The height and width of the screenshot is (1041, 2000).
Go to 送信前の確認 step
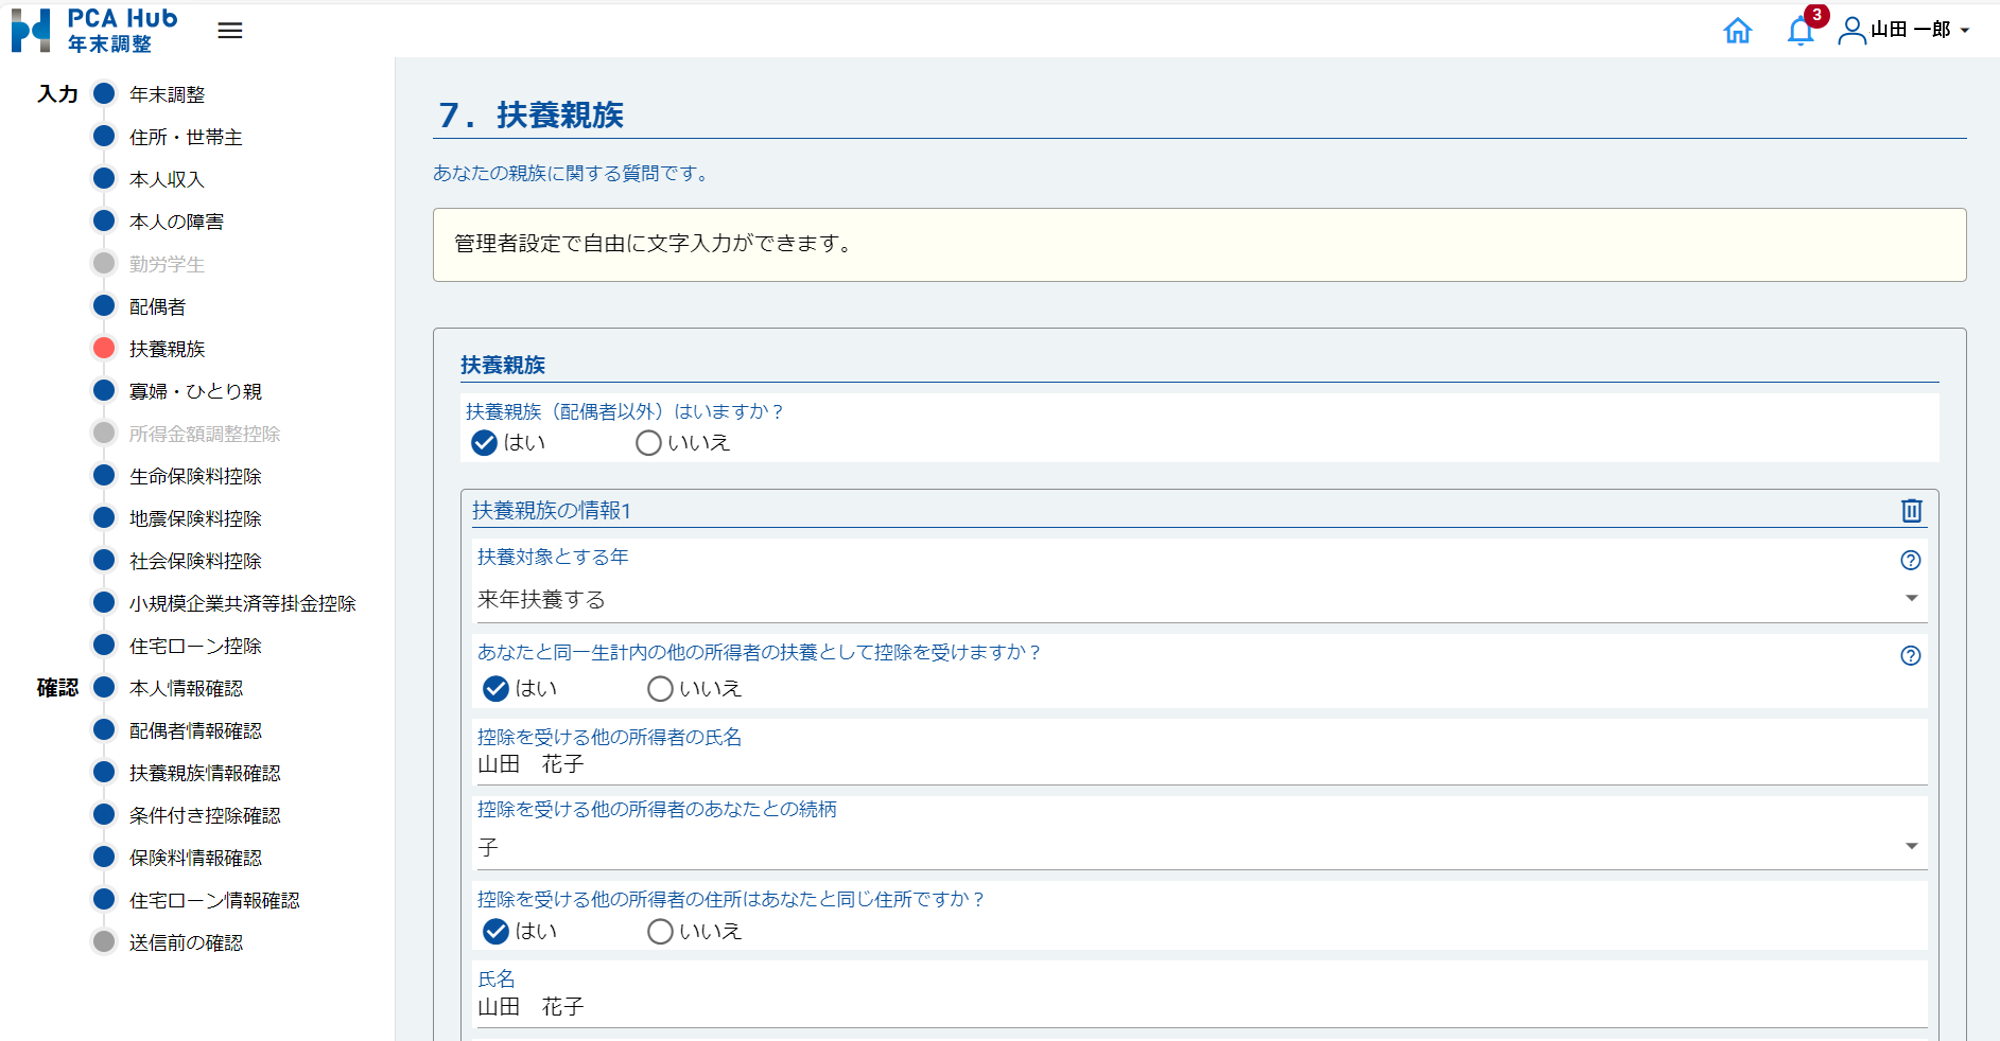tap(186, 941)
